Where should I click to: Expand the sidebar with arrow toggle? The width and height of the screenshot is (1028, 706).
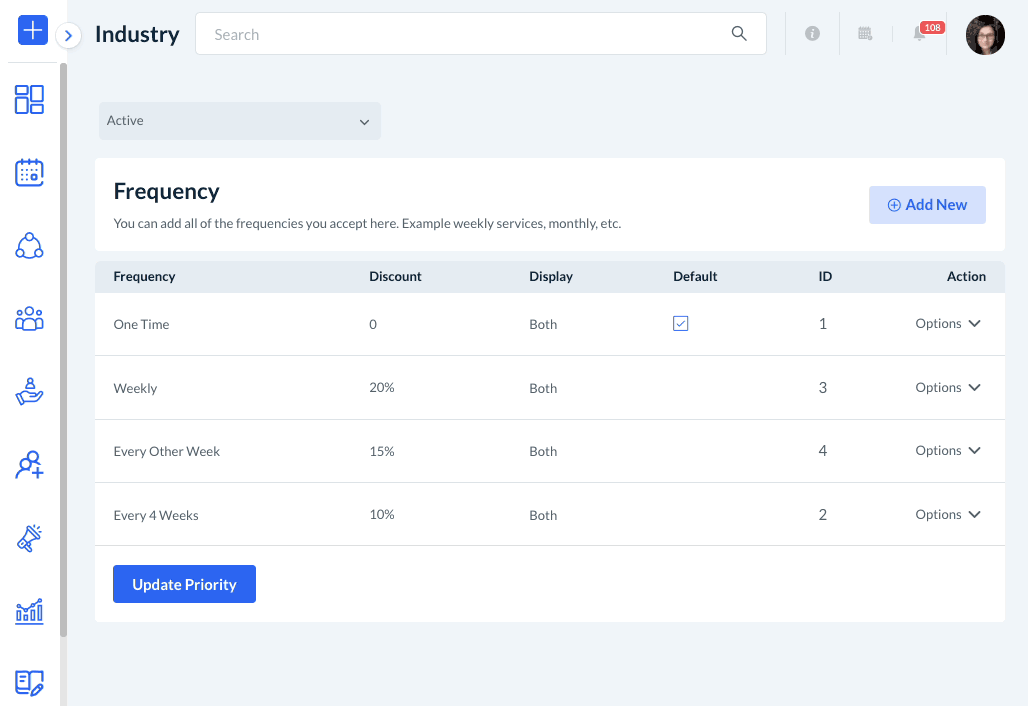pos(68,36)
